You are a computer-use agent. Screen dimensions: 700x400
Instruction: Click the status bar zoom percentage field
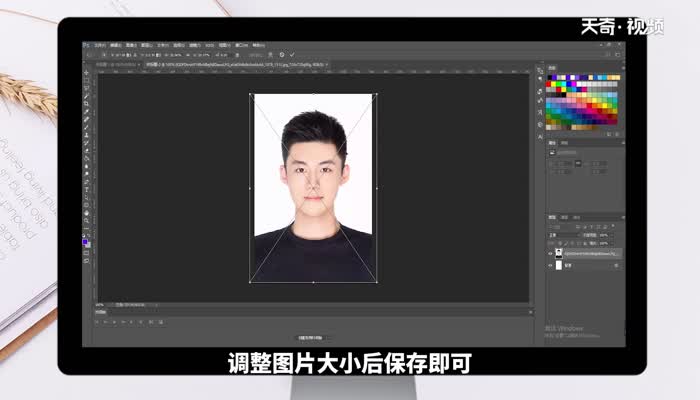point(100,305)
